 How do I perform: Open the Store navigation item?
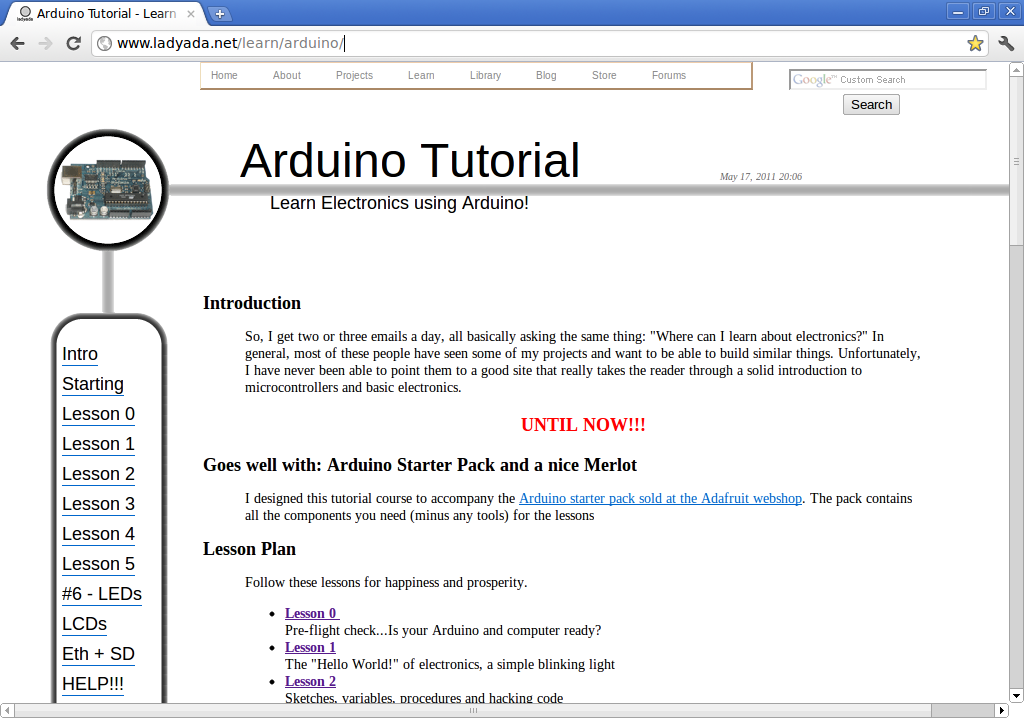click(x=604, y=75)
